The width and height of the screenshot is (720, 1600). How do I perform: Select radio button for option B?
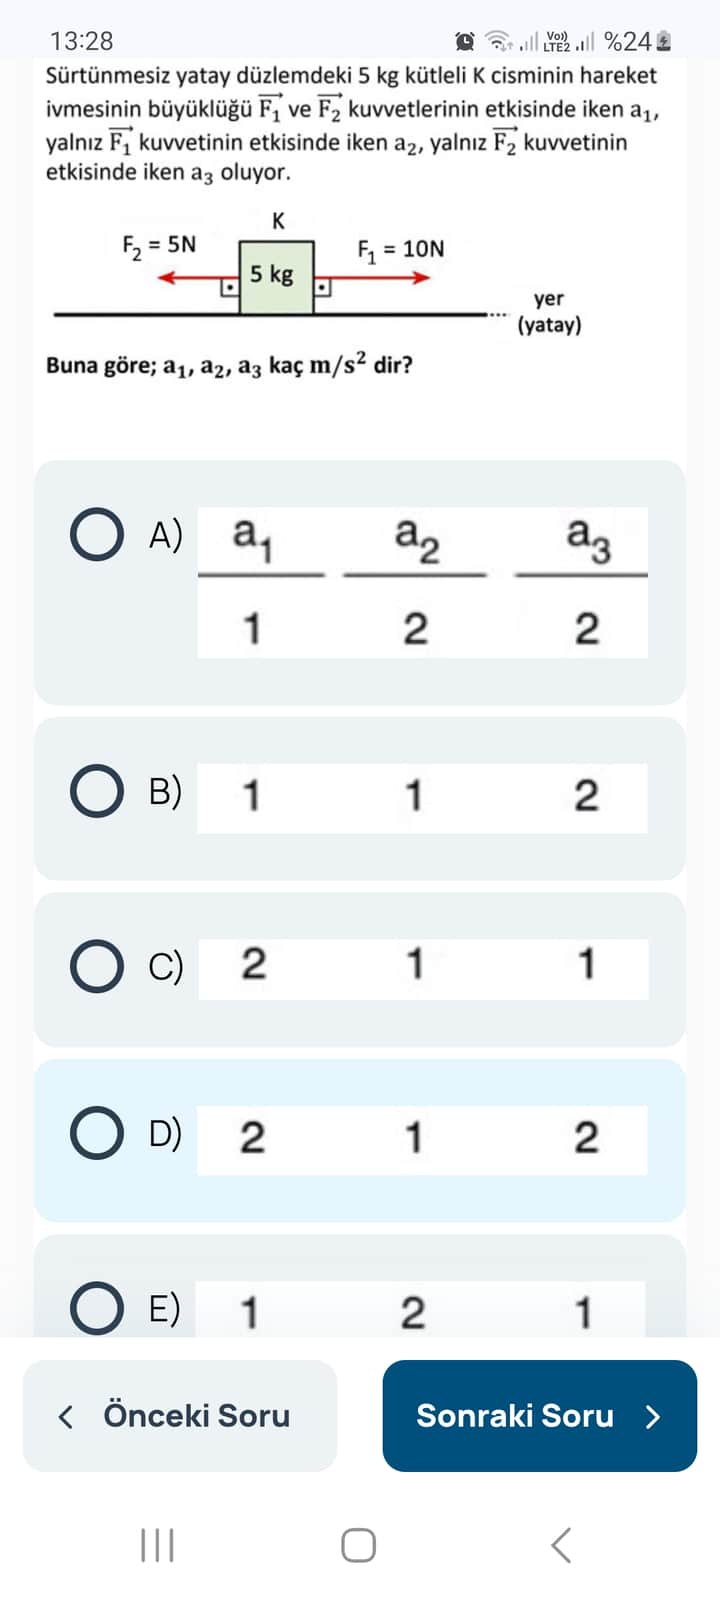click(x=97, y=792)
